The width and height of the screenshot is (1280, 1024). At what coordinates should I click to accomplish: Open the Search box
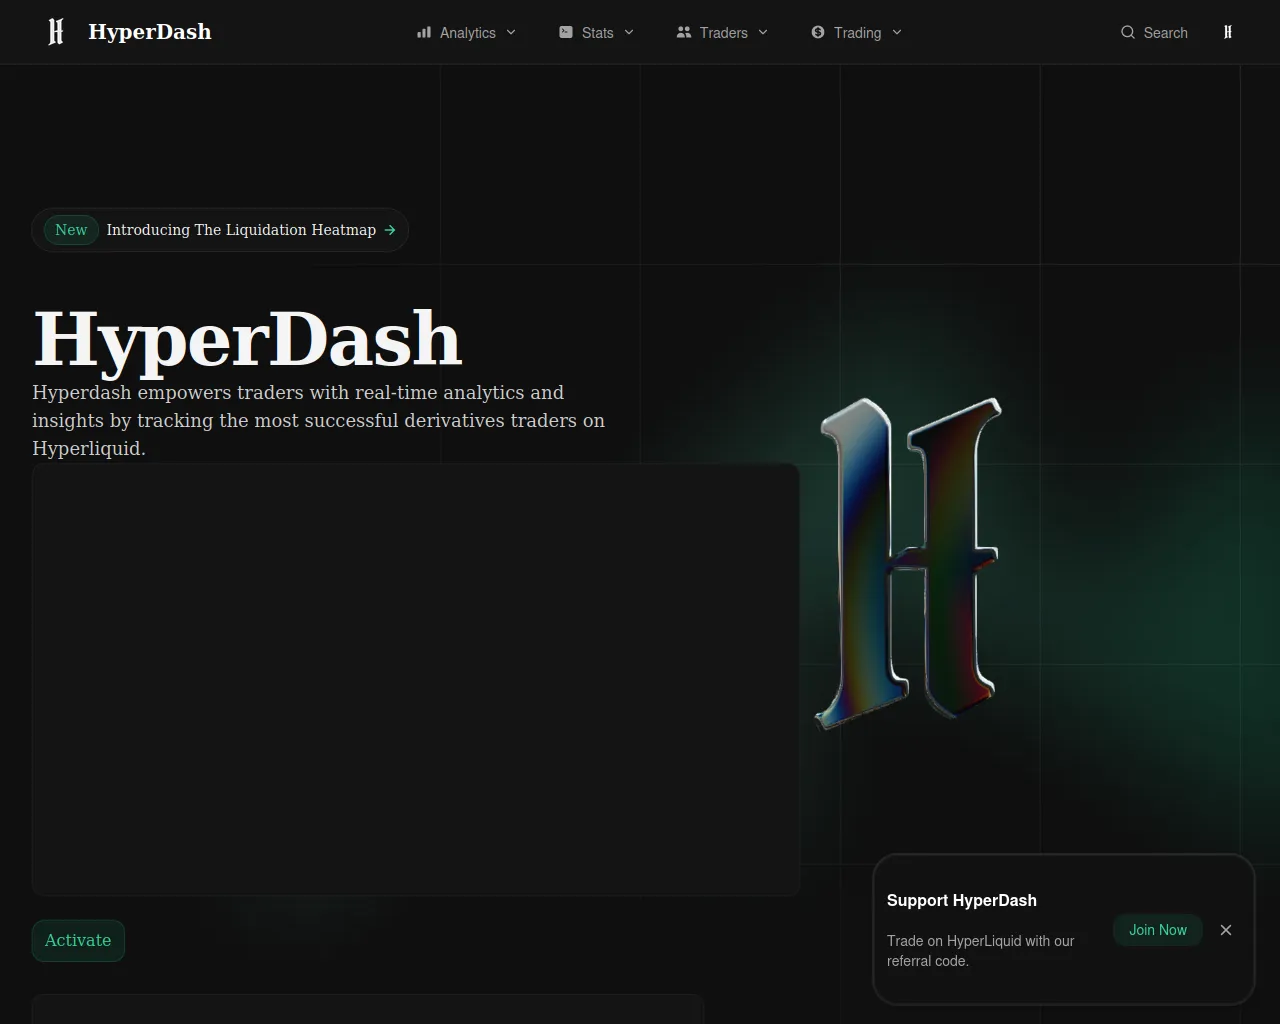(x=1154, y=32)
